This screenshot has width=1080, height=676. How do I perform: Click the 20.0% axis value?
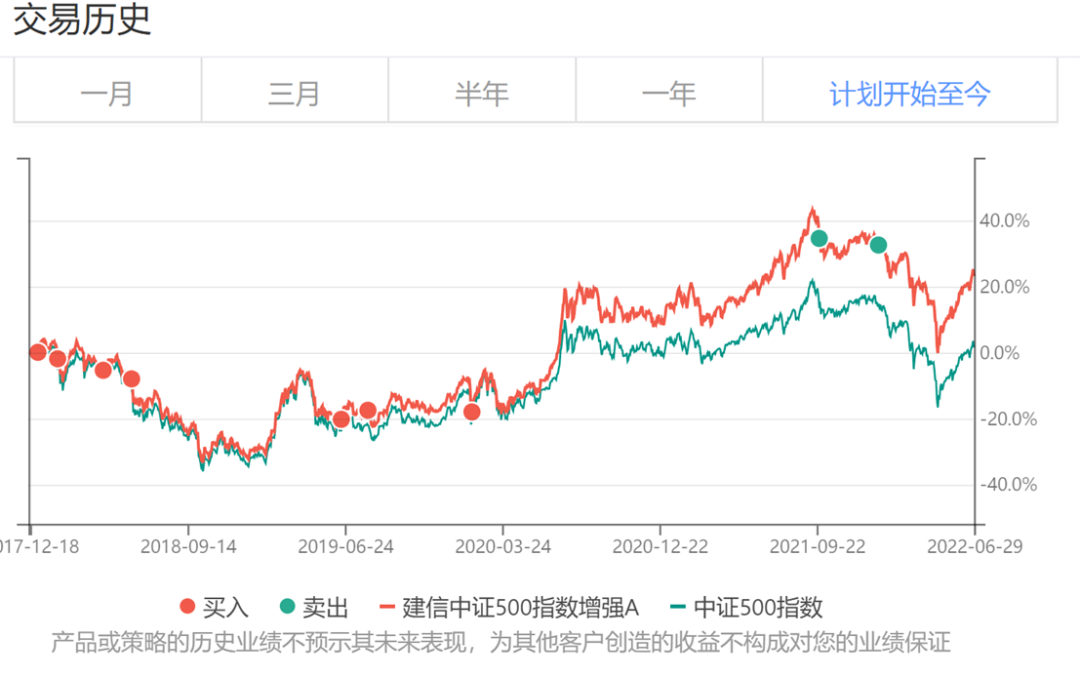click(1004, 287)
